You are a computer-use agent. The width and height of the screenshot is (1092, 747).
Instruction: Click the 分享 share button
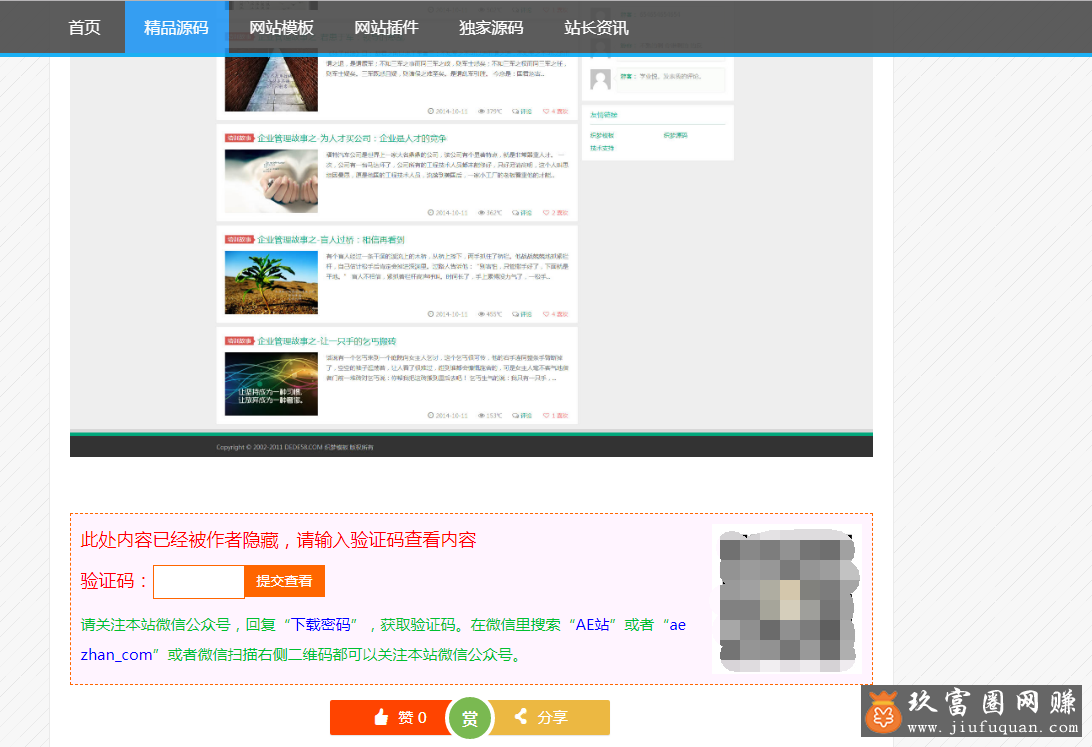(x=549, y=717)
